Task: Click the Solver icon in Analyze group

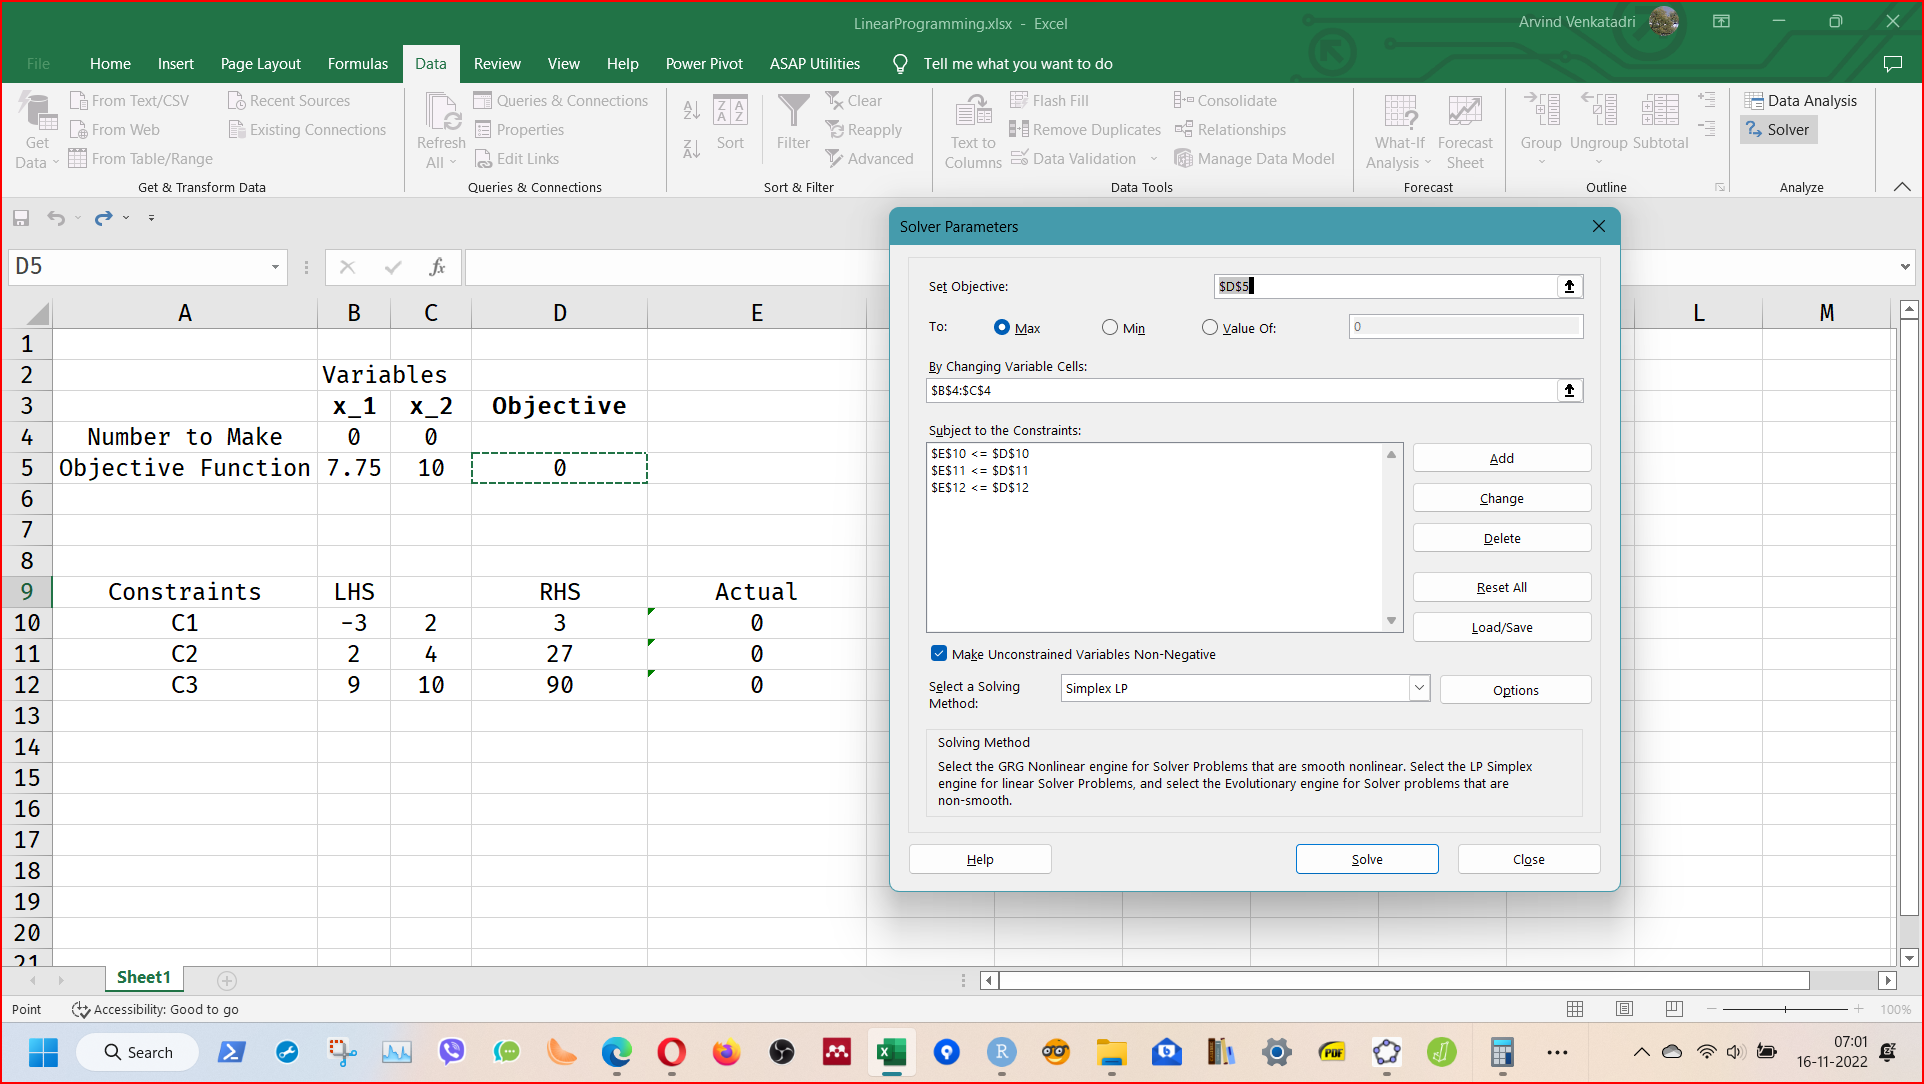Action: coord(1755,130)
